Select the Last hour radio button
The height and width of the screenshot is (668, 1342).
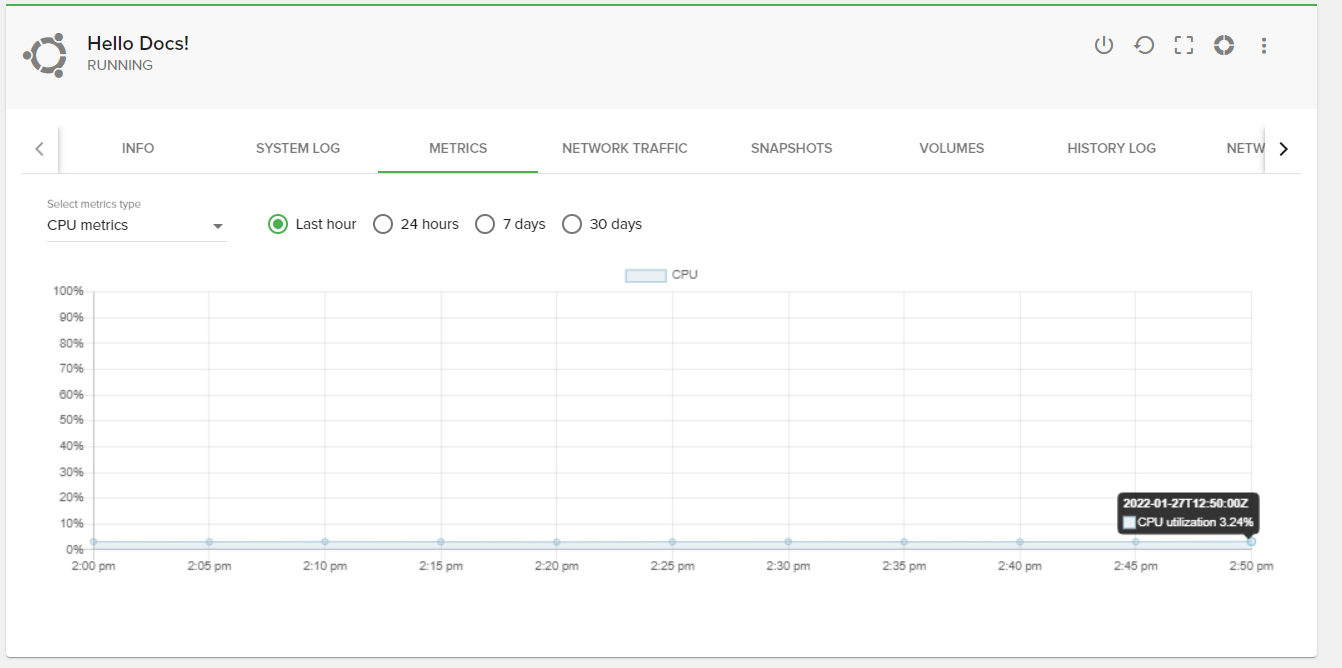[x=278, y=224]
